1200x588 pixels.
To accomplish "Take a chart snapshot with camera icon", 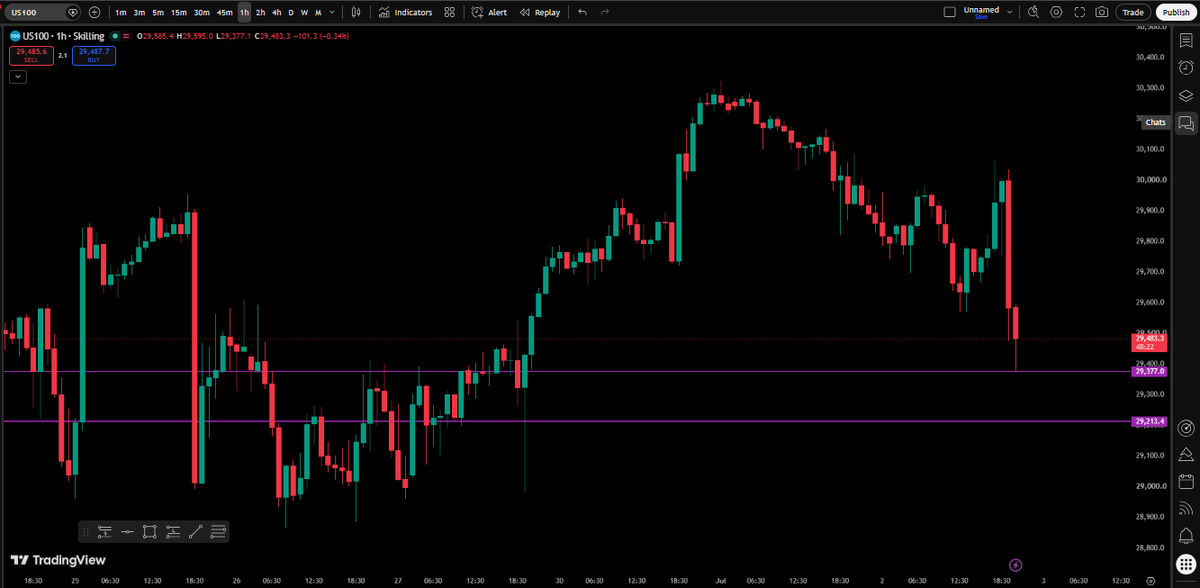I will tap(1101, 12).
